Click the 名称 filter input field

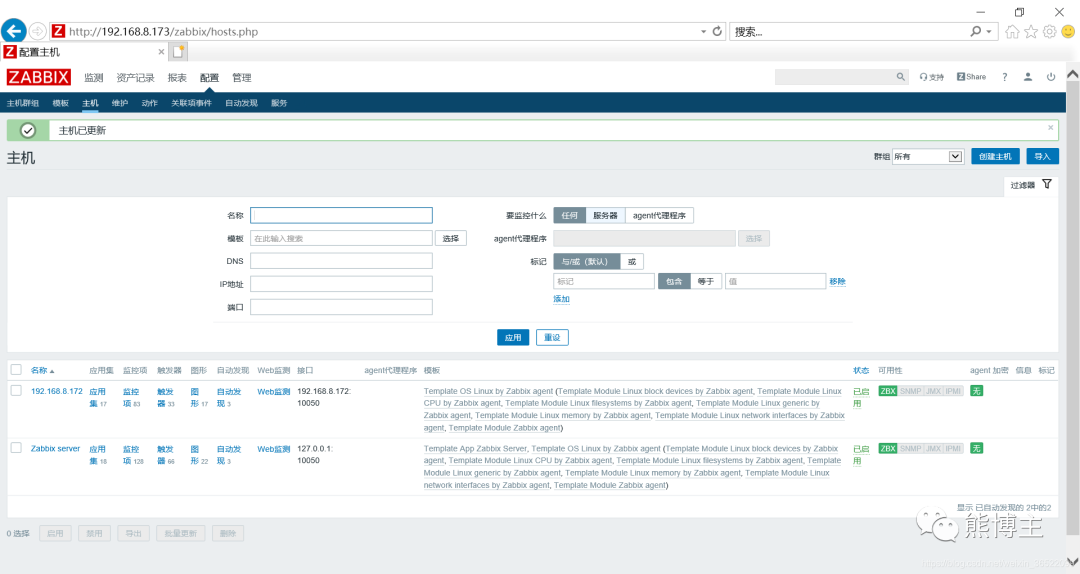point(342,216)
